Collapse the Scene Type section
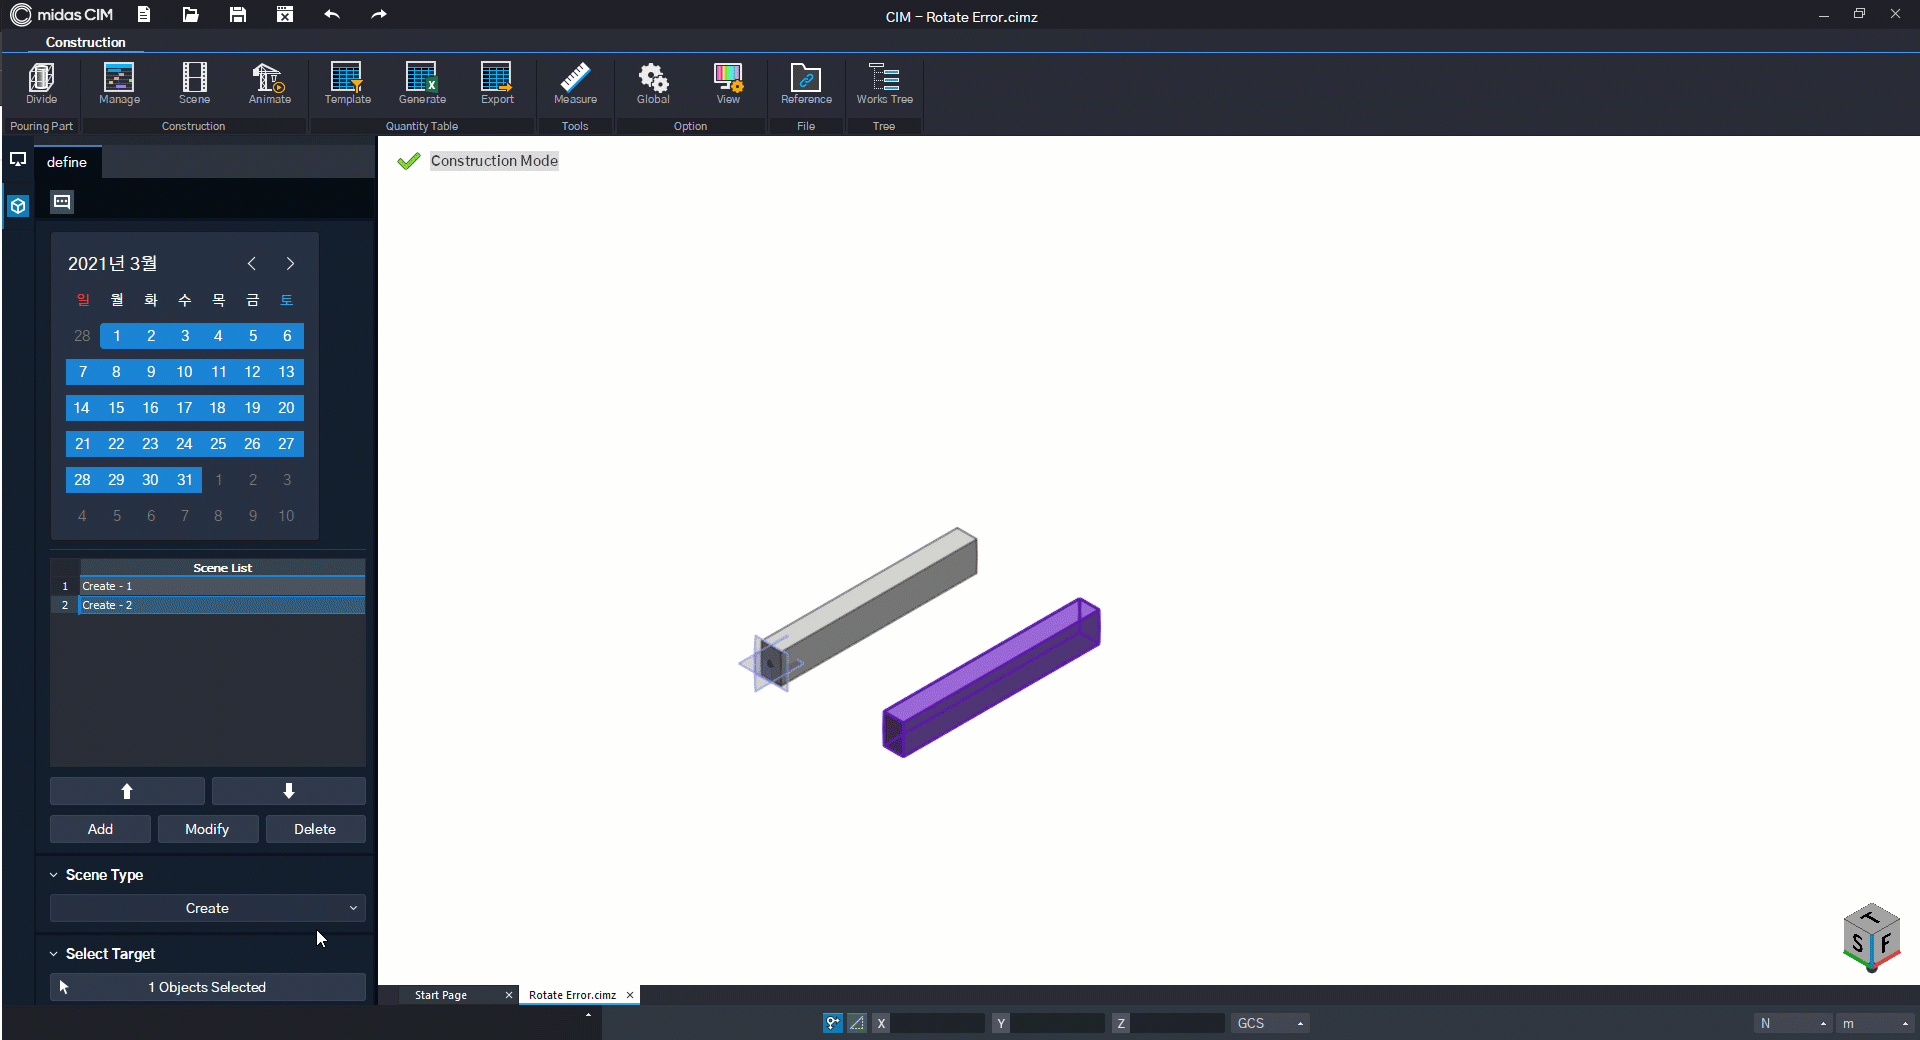The image size is (1920, 1040). coord(54,875)
